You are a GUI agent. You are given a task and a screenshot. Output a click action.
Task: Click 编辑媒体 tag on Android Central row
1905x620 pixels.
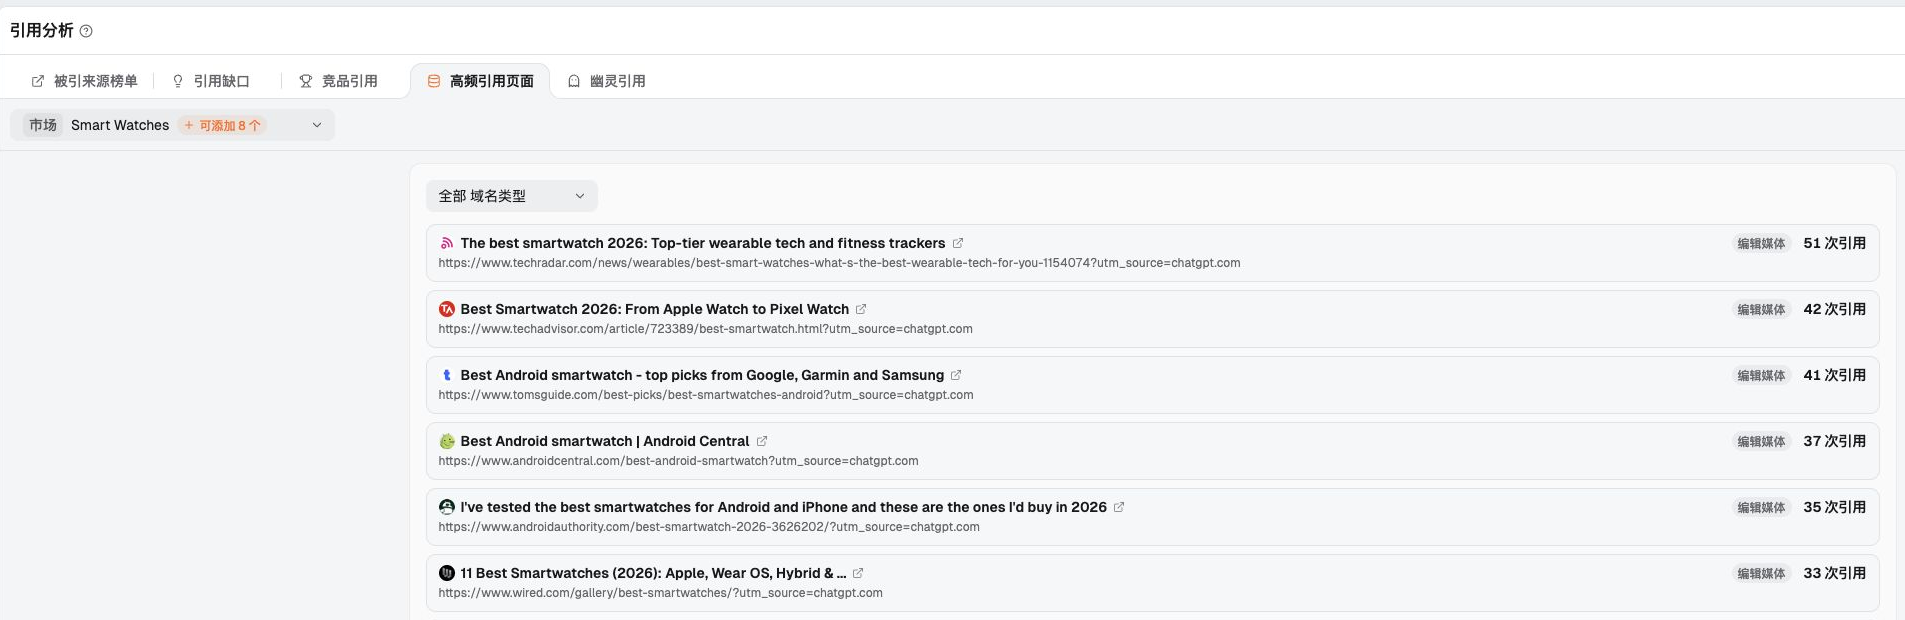click(1761, 441)
